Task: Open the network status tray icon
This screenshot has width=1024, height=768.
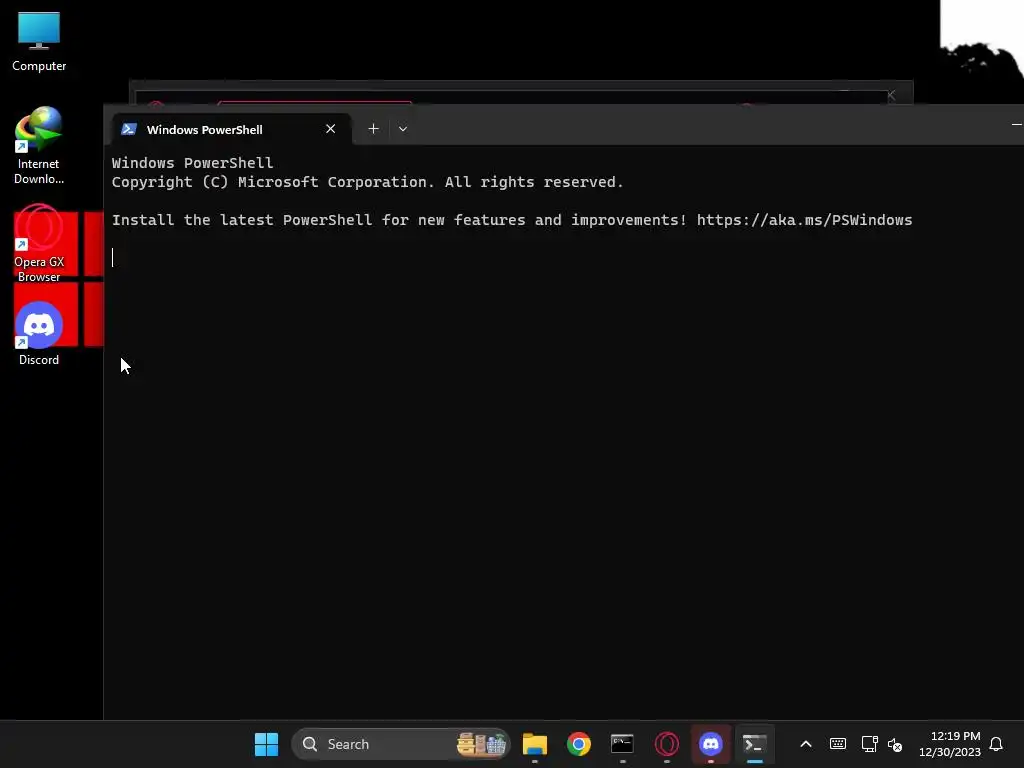Action: 869,744
